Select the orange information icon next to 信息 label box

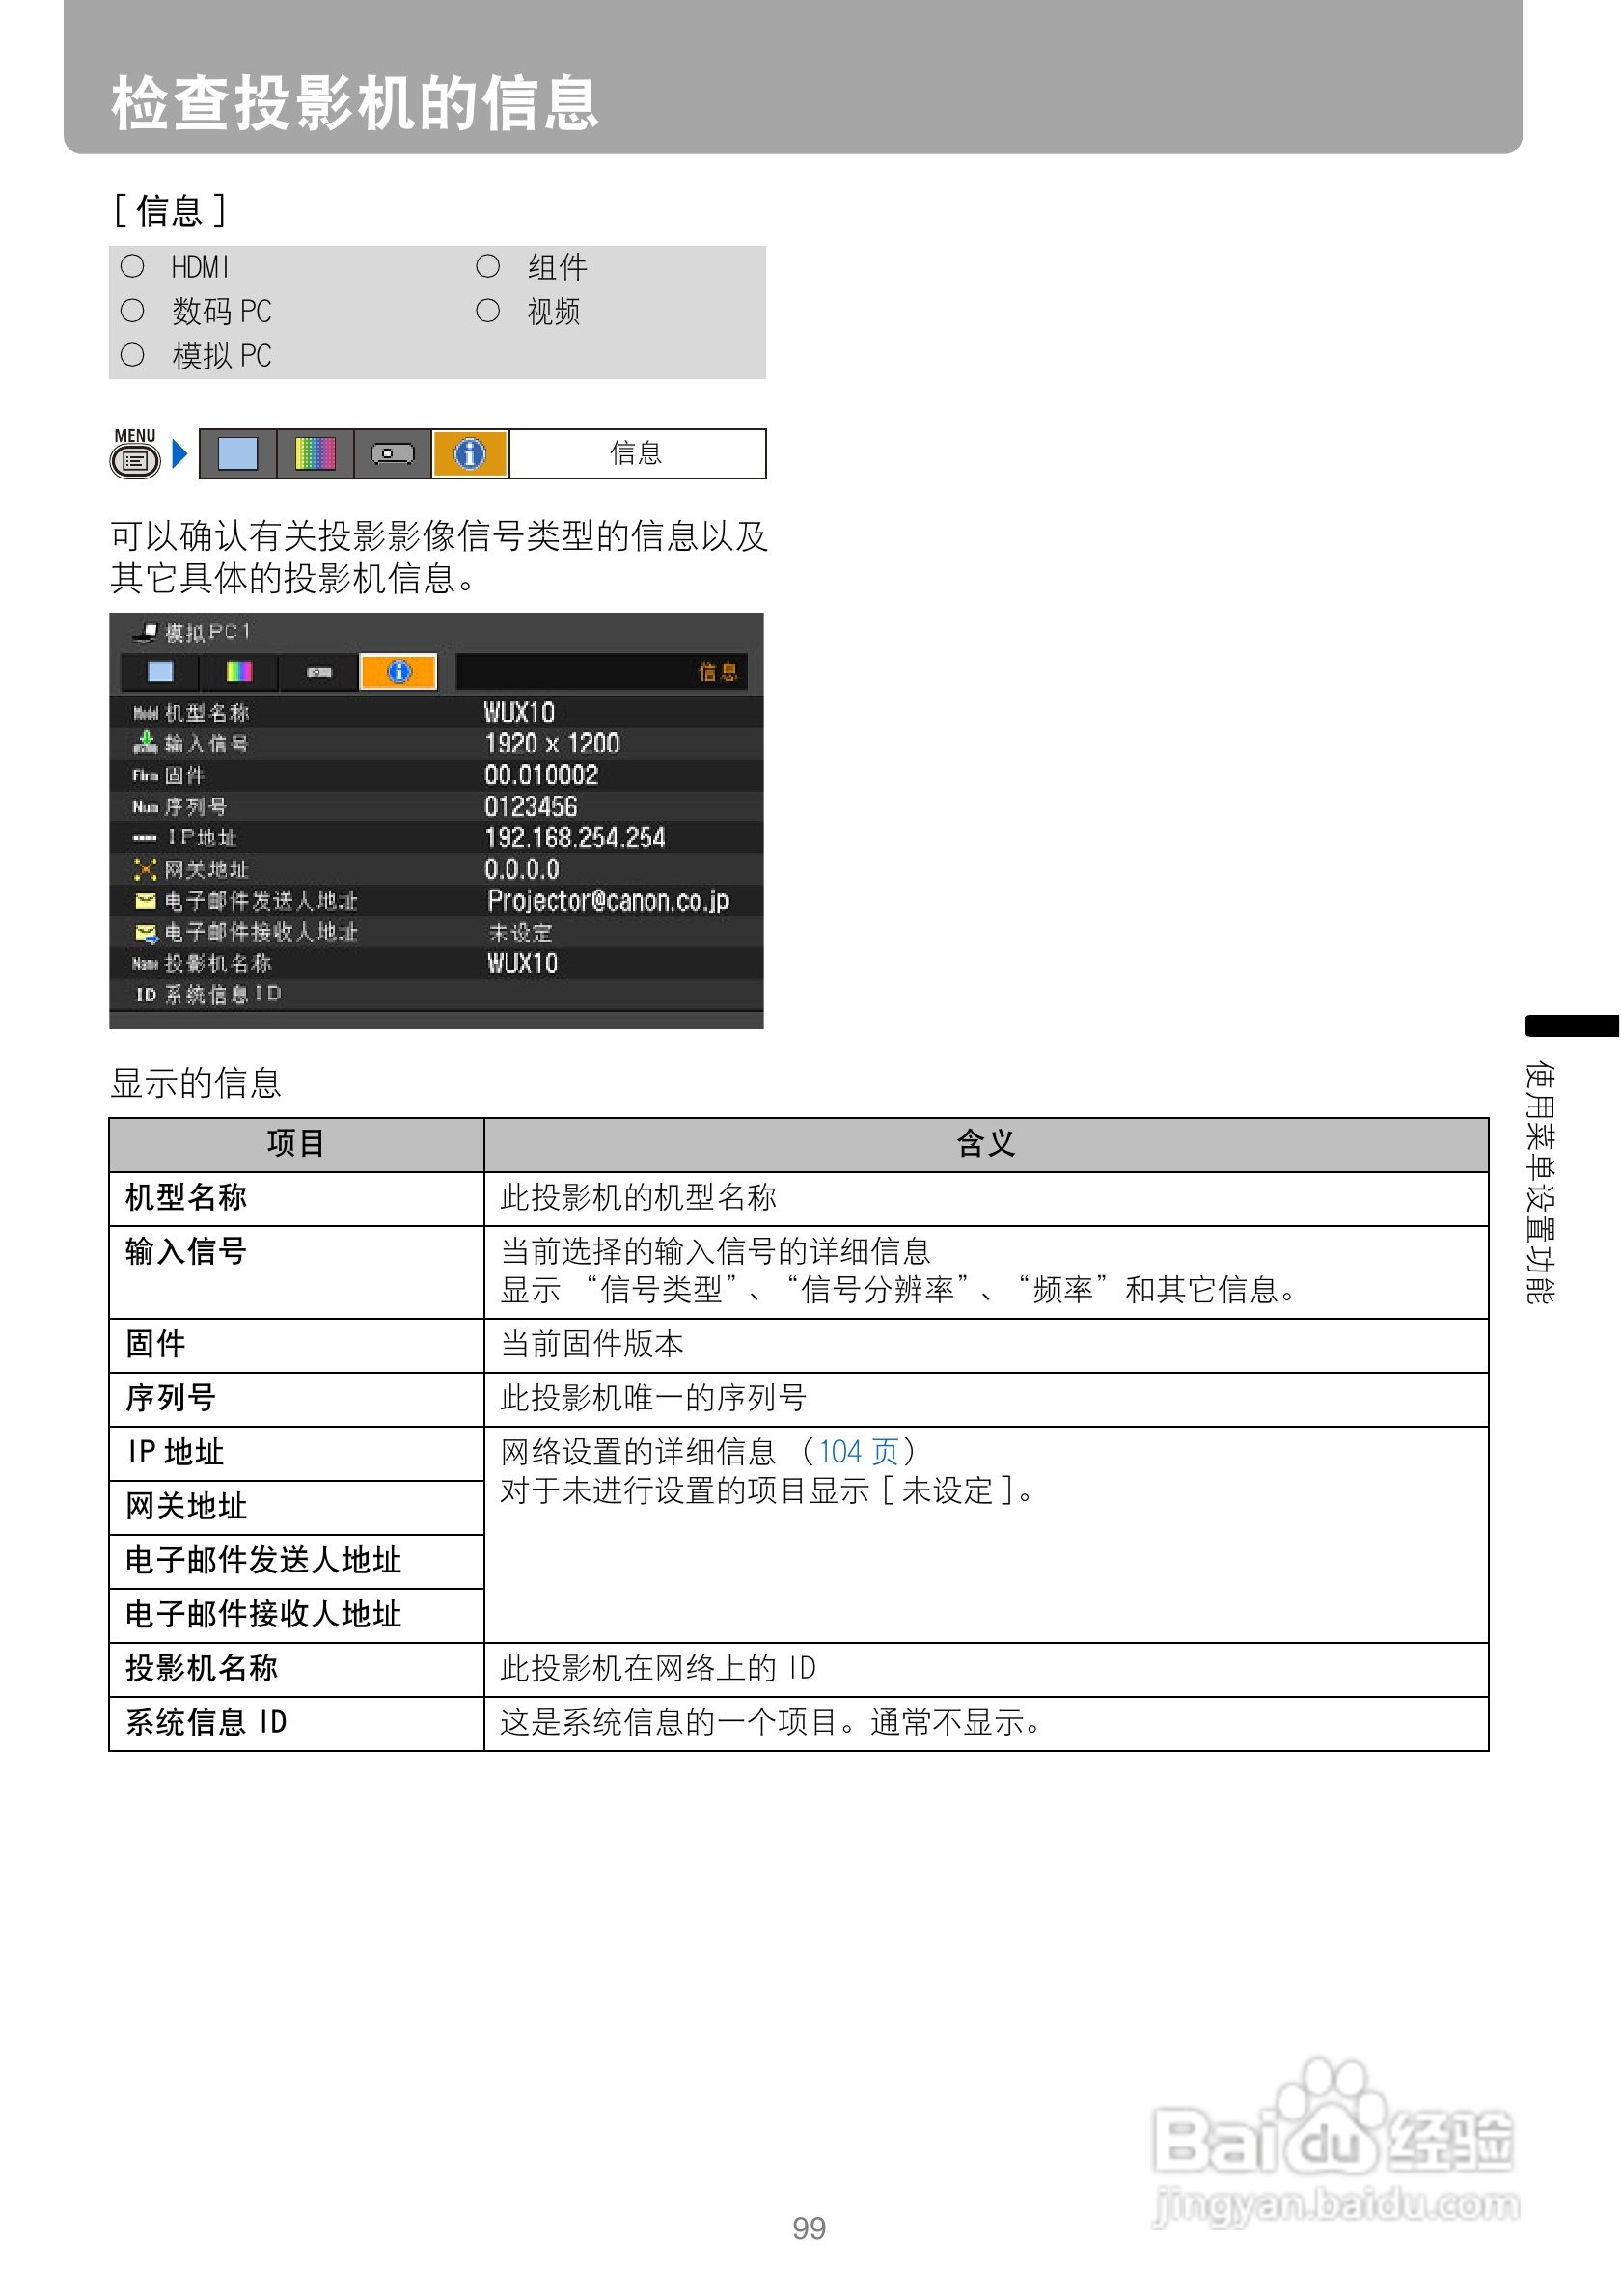click(x=470, y=454)
